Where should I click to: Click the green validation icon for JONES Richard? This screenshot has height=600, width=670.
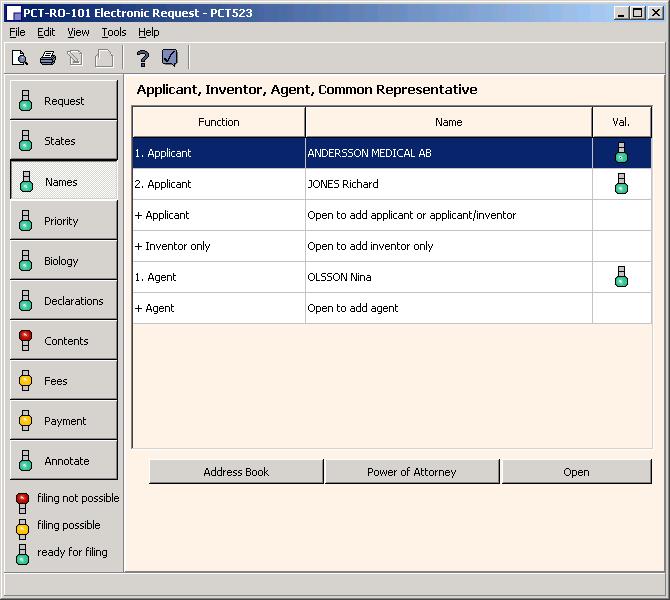coord(621,184)
